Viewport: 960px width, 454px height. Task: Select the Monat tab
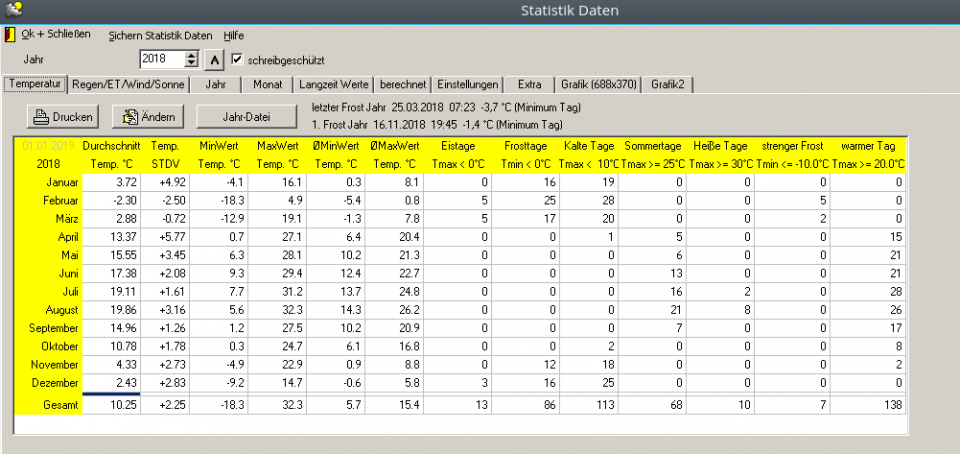[267, 84]
